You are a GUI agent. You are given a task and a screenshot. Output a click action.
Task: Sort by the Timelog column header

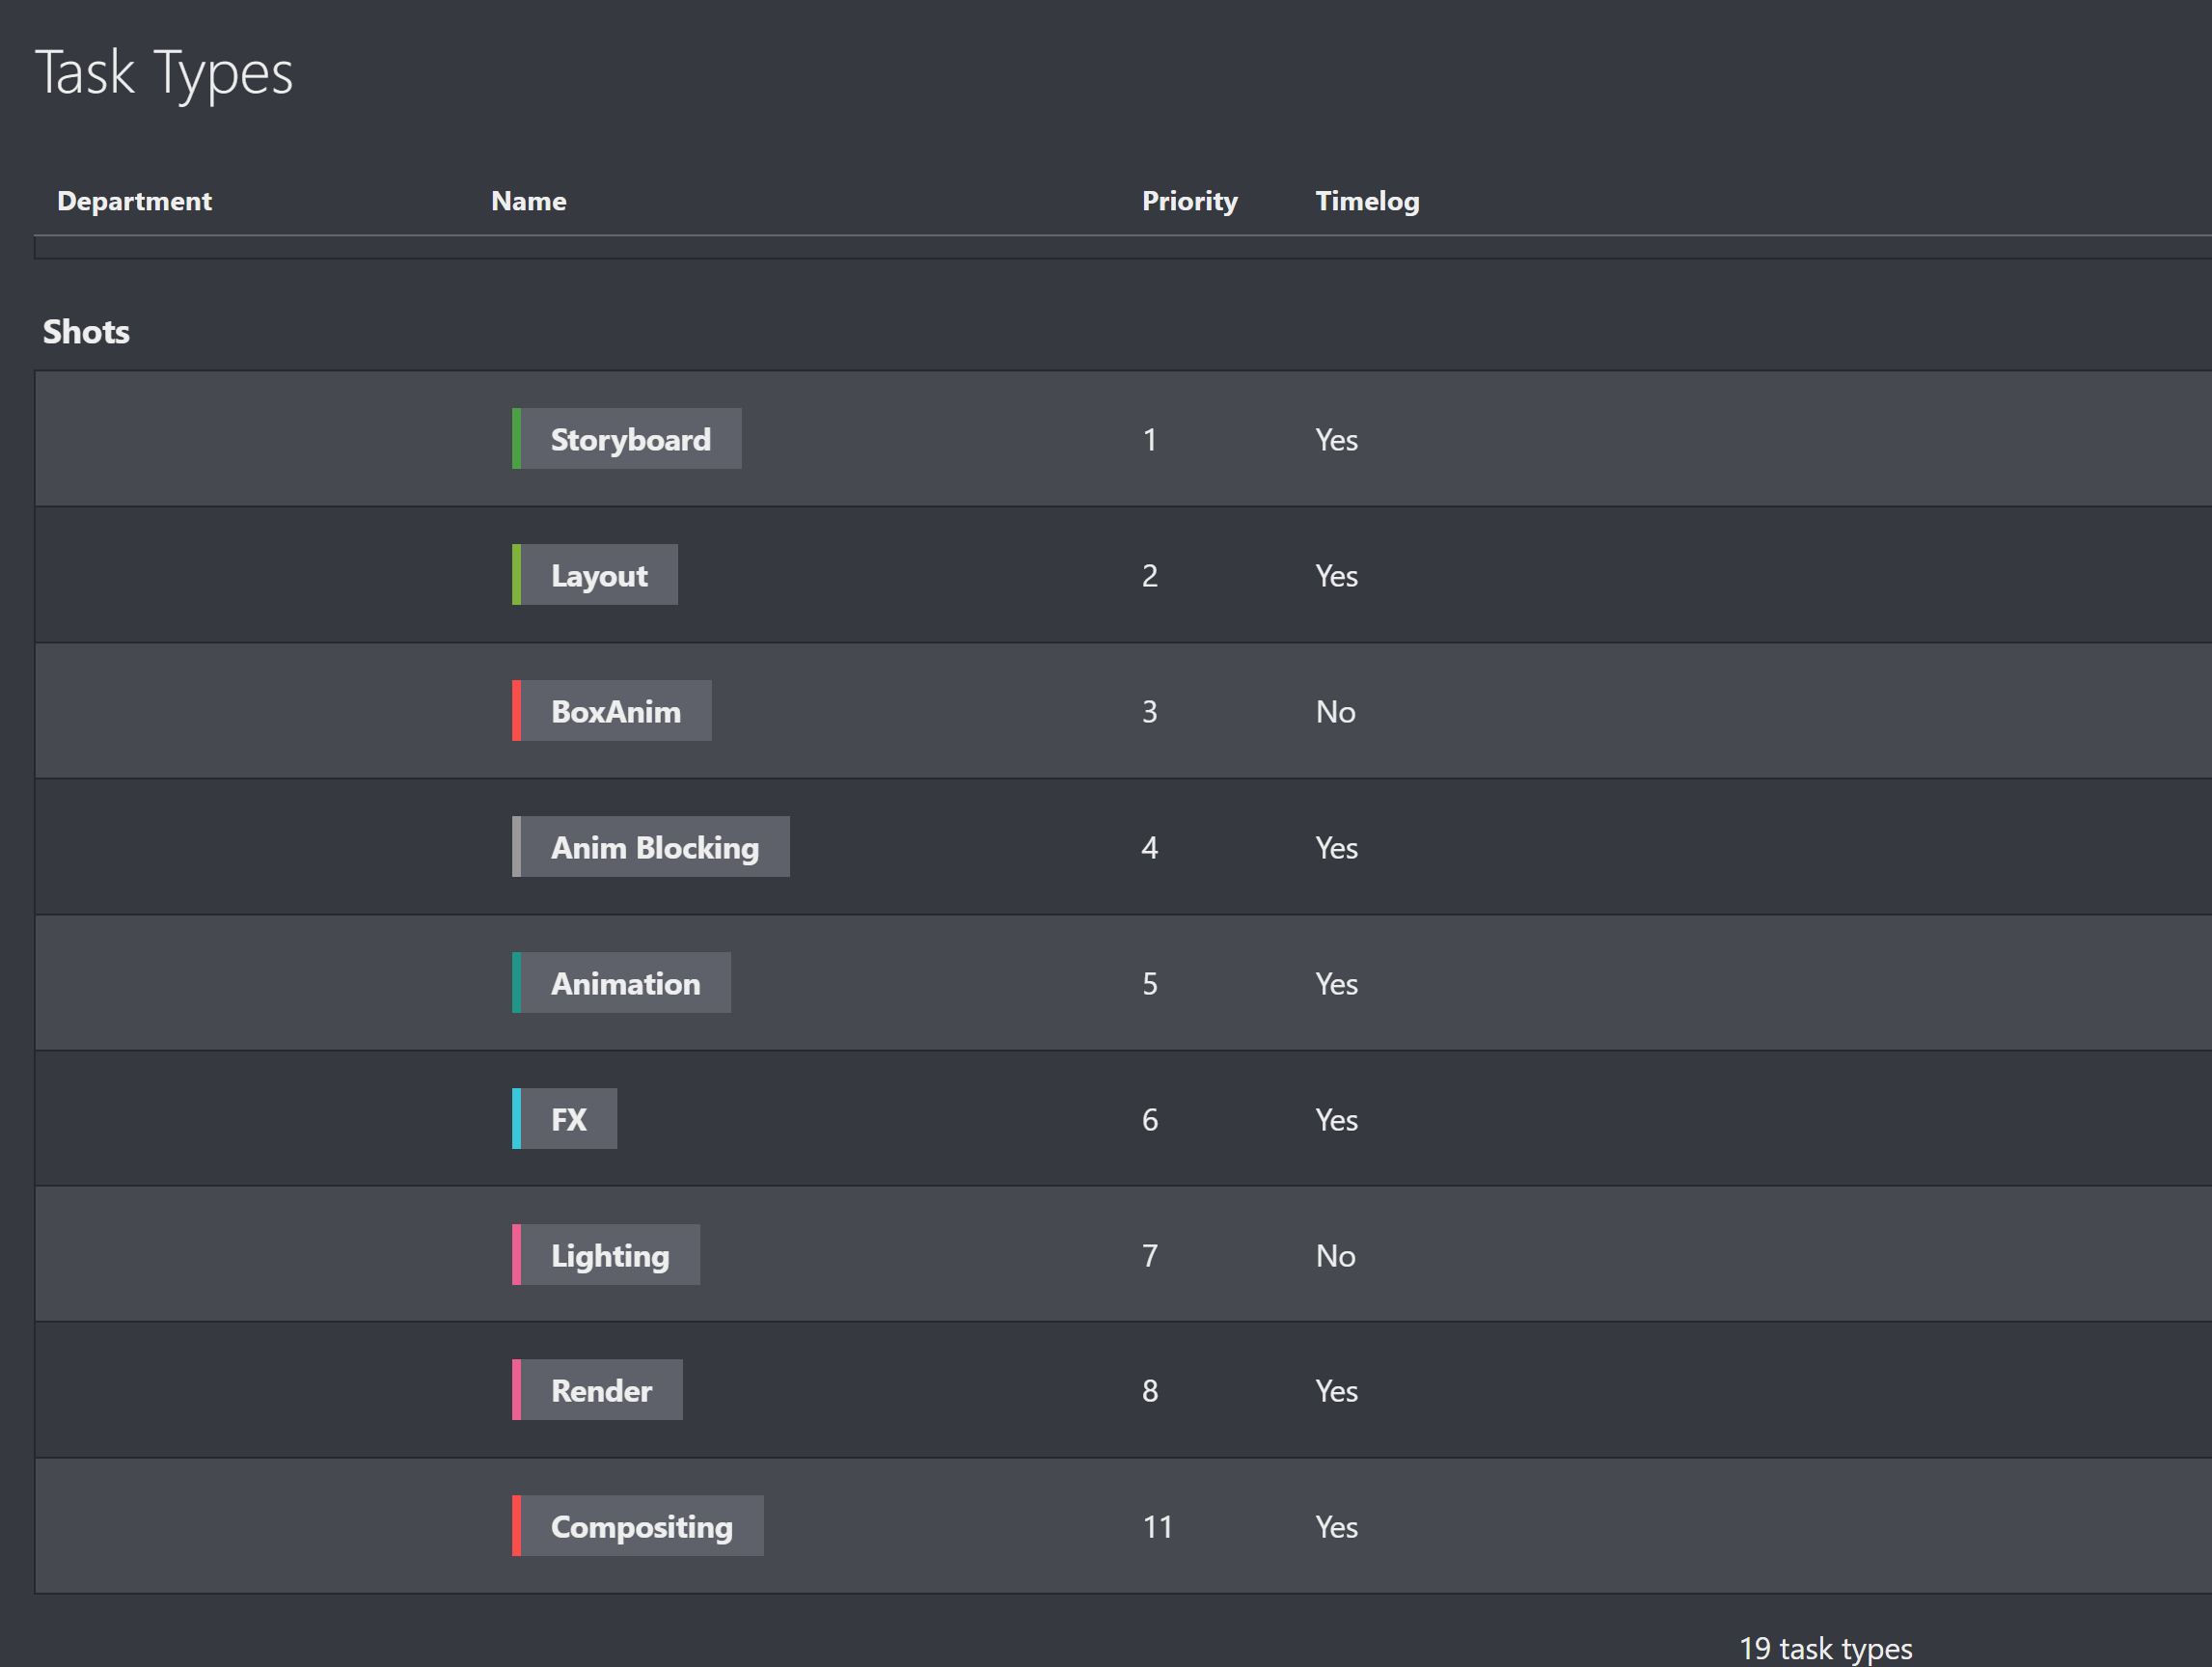(x=1366, y=200)
